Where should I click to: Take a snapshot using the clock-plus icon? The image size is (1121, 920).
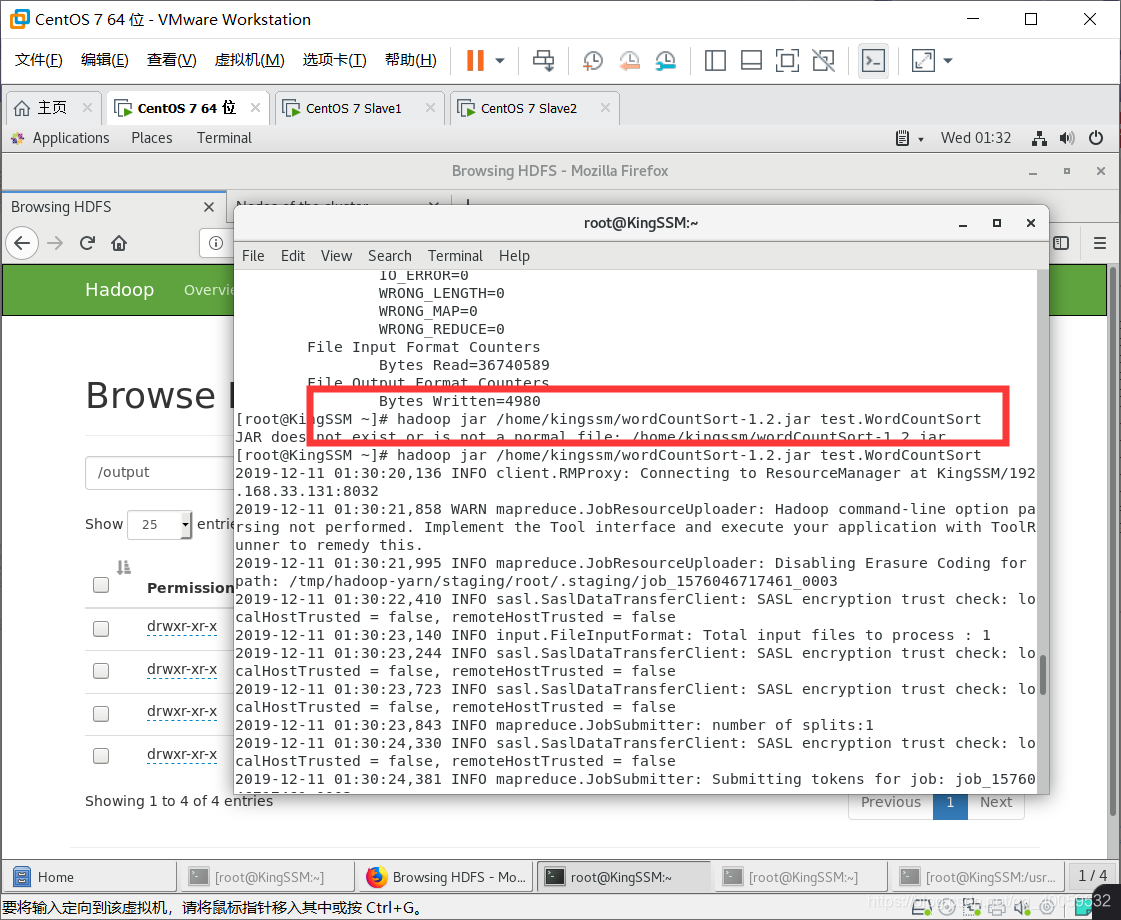pos(593,61)
